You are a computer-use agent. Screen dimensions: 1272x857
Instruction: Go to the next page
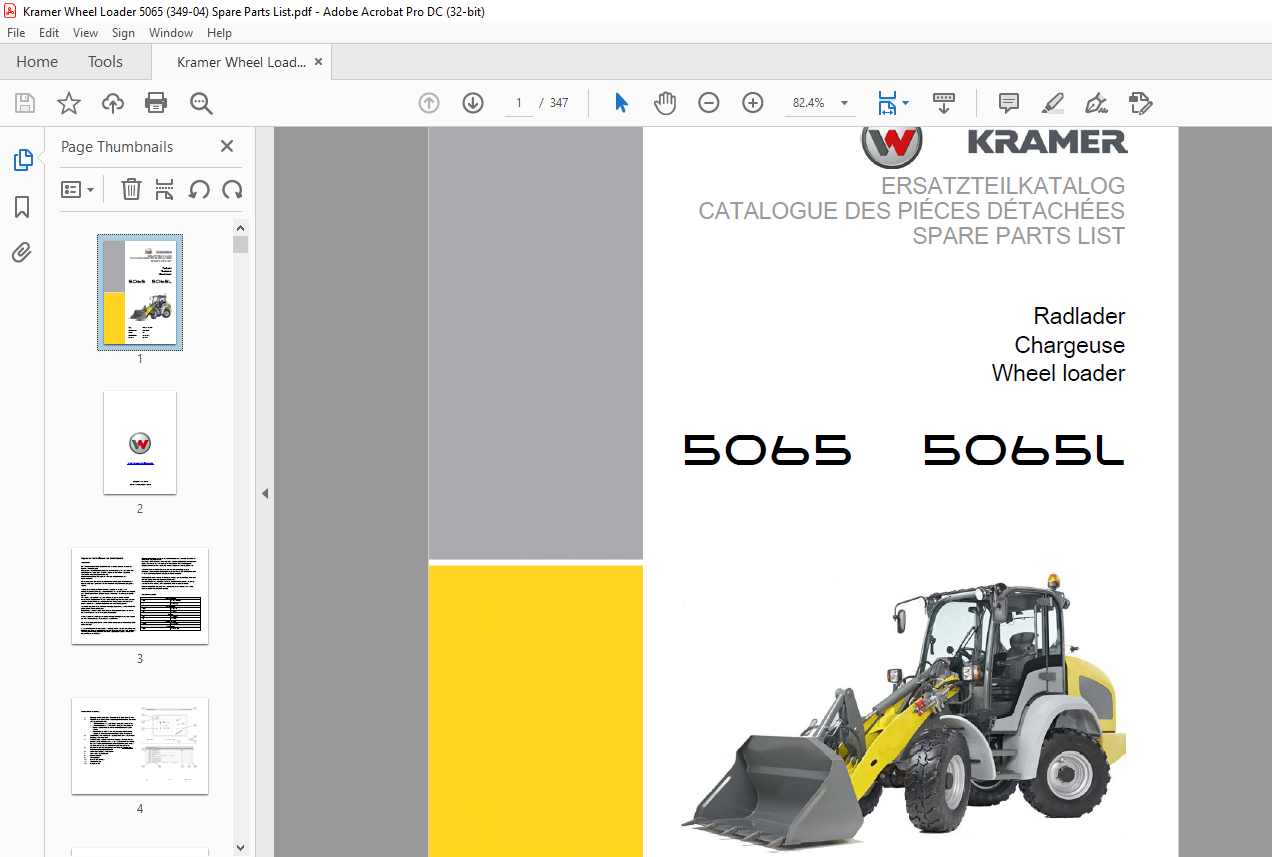[473, 103]
